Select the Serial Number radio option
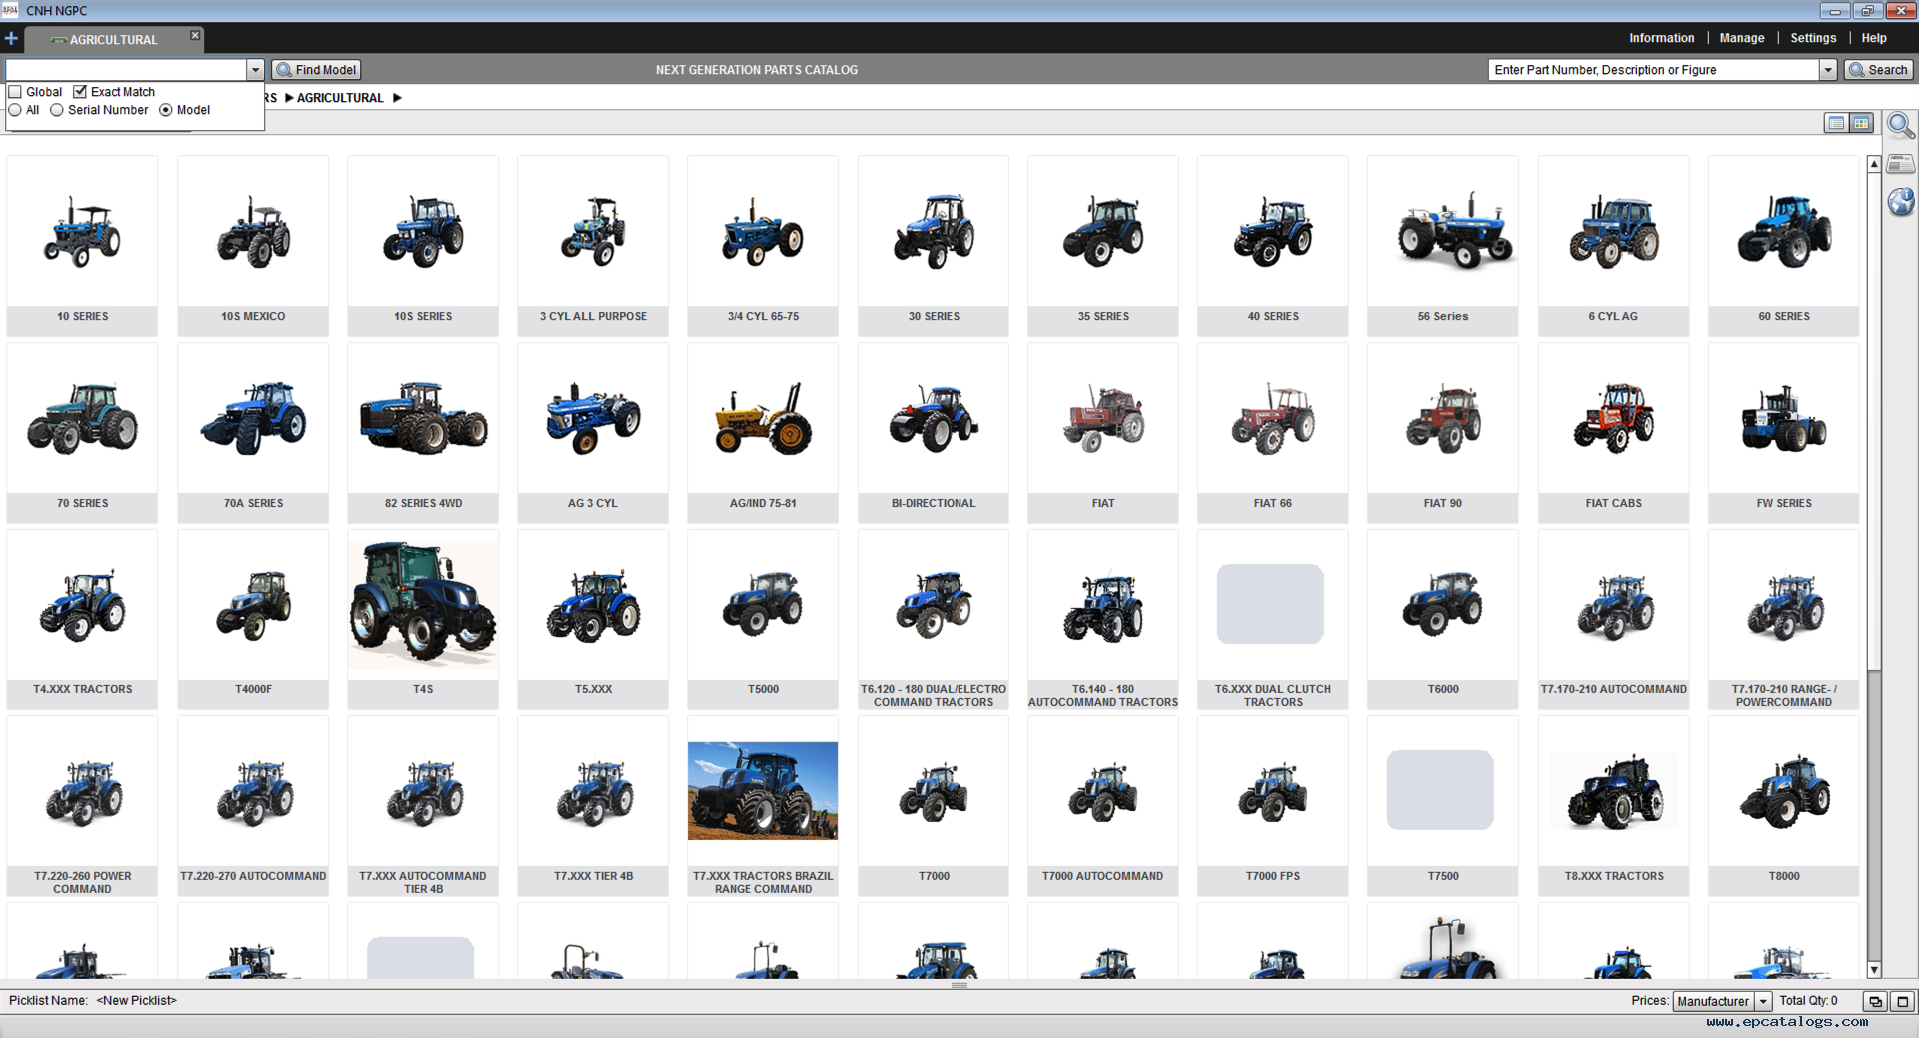 click(57, 110)
